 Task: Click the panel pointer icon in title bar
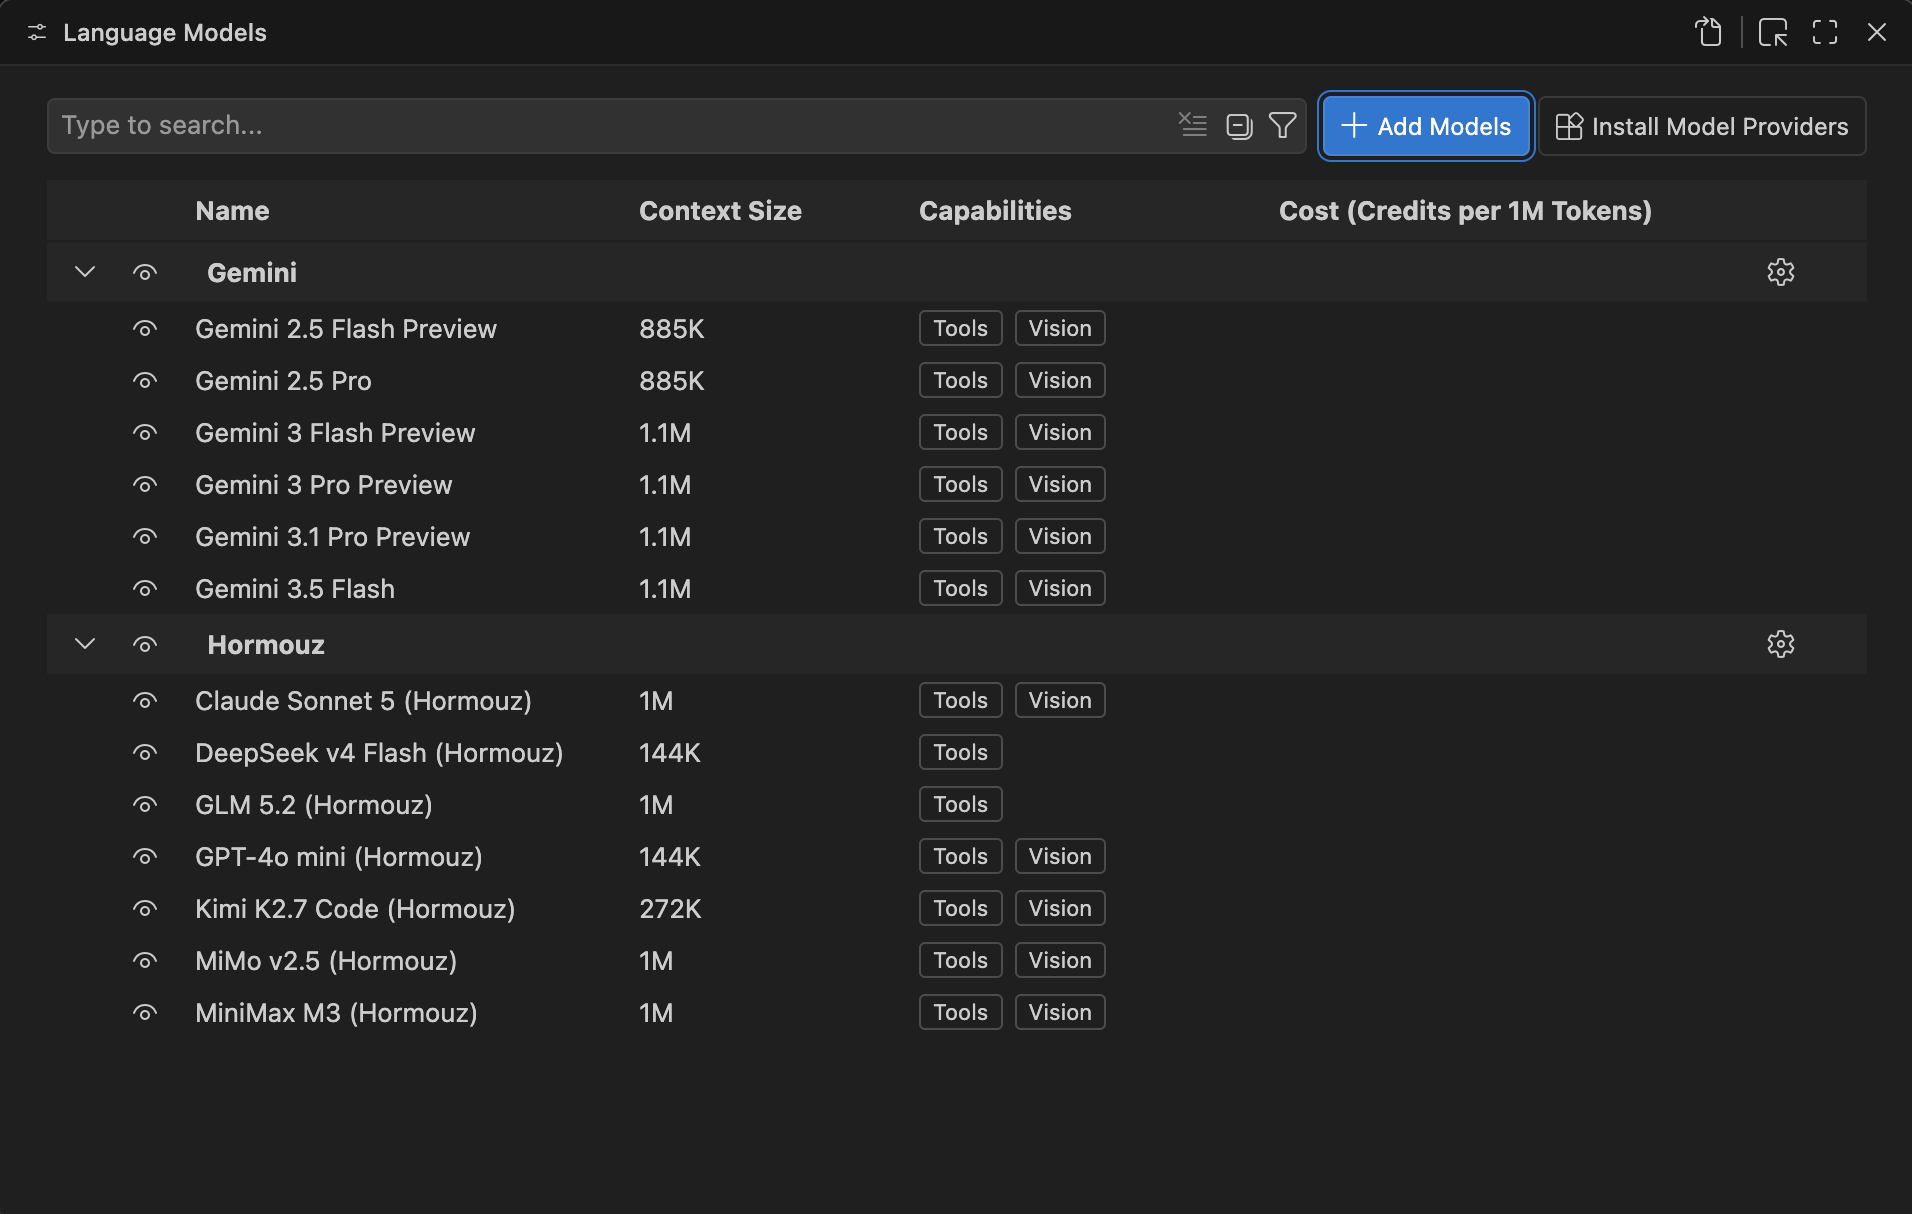[x=1773, y=33]
